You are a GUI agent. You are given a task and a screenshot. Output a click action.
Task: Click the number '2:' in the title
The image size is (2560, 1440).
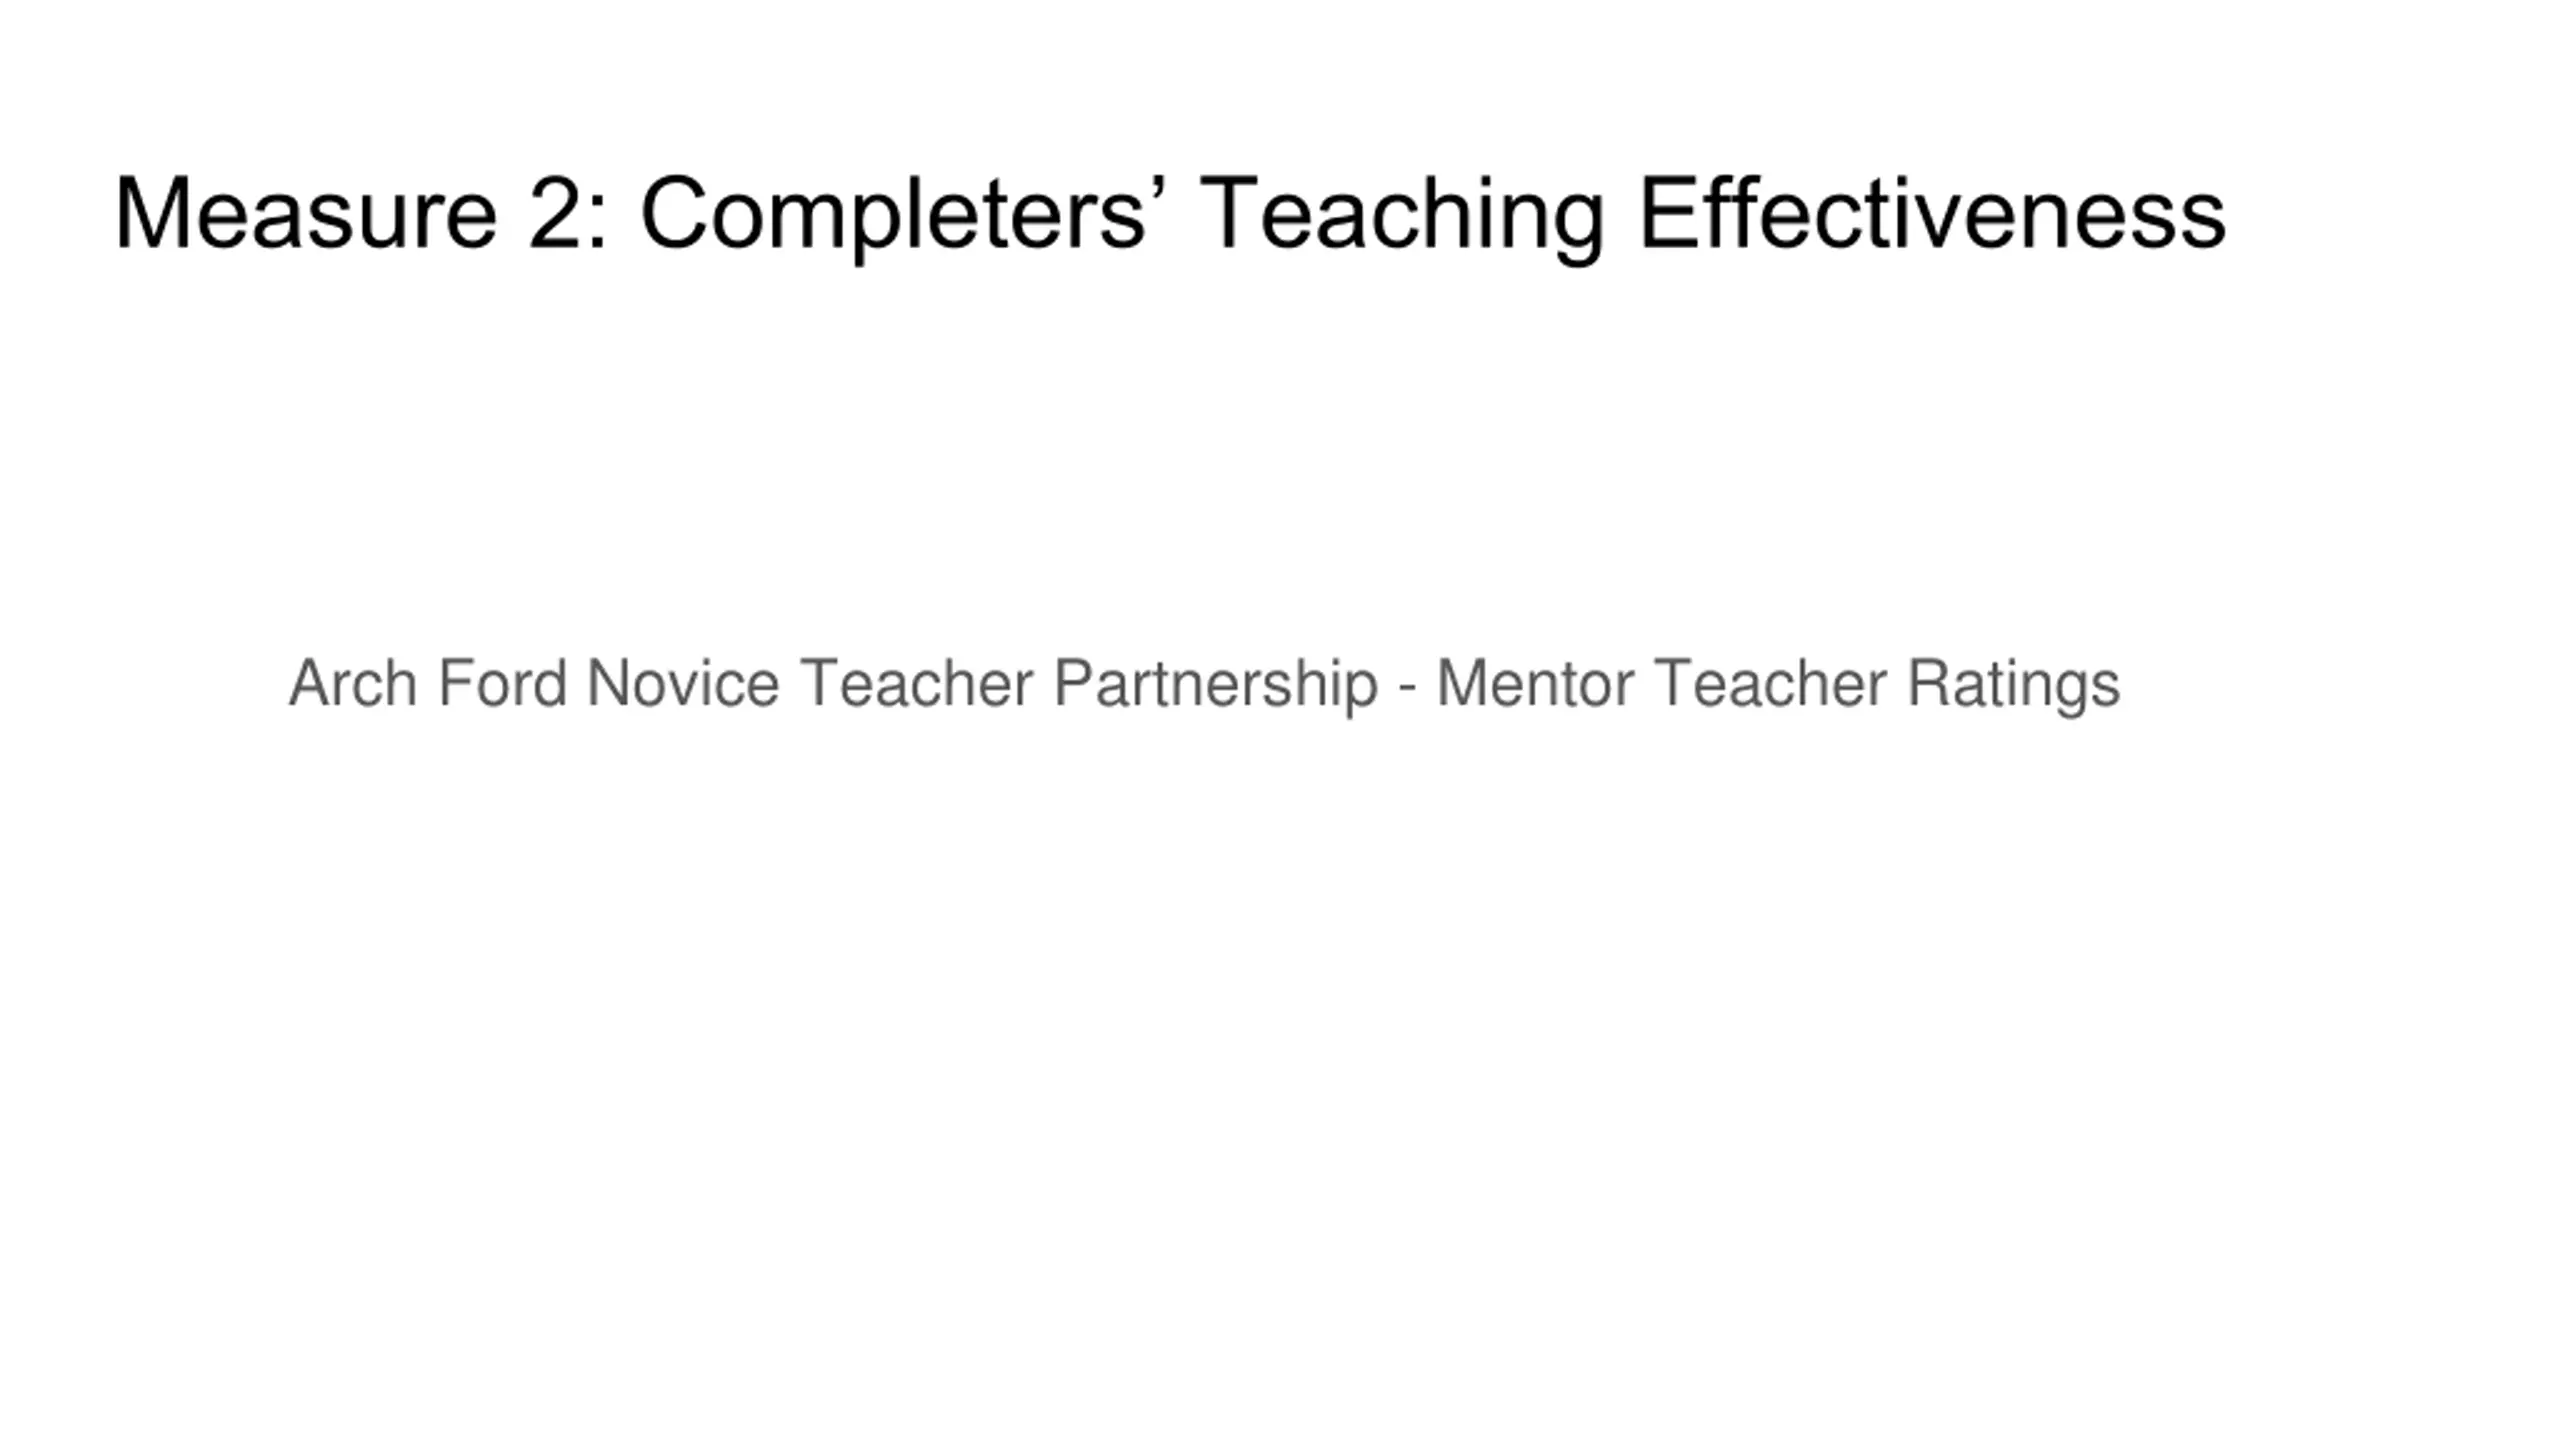coord(568,213)
